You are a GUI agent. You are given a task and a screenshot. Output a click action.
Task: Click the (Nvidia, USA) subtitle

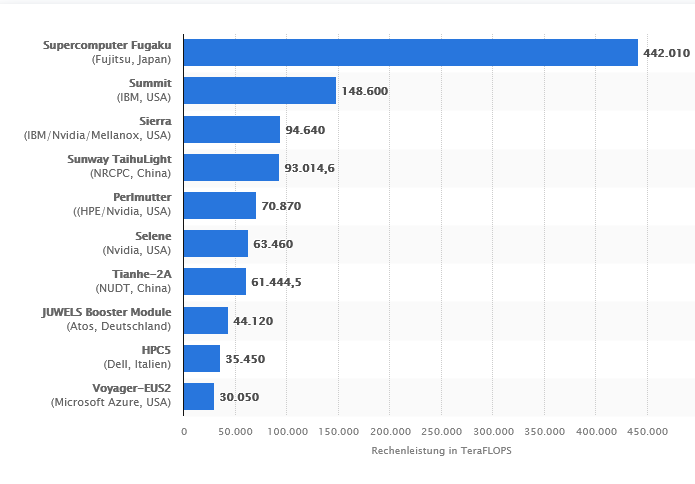pyautogui.click(x=137, y=250)
